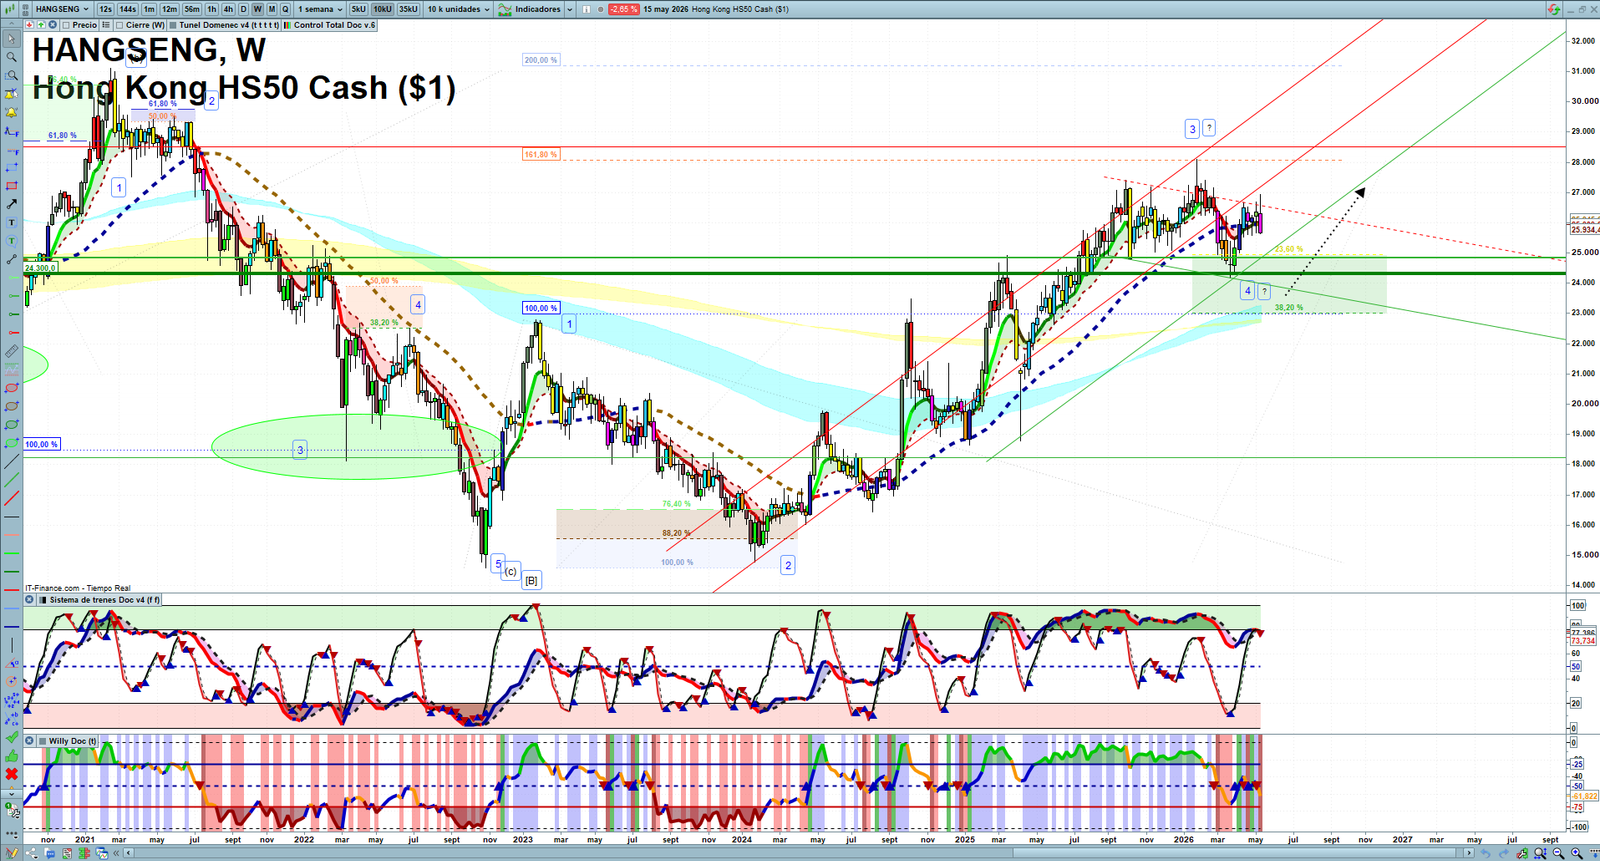This screenshot has height=861, width=1600.
Task: Select the green T speech bubble tool
Action: (11, 241)
